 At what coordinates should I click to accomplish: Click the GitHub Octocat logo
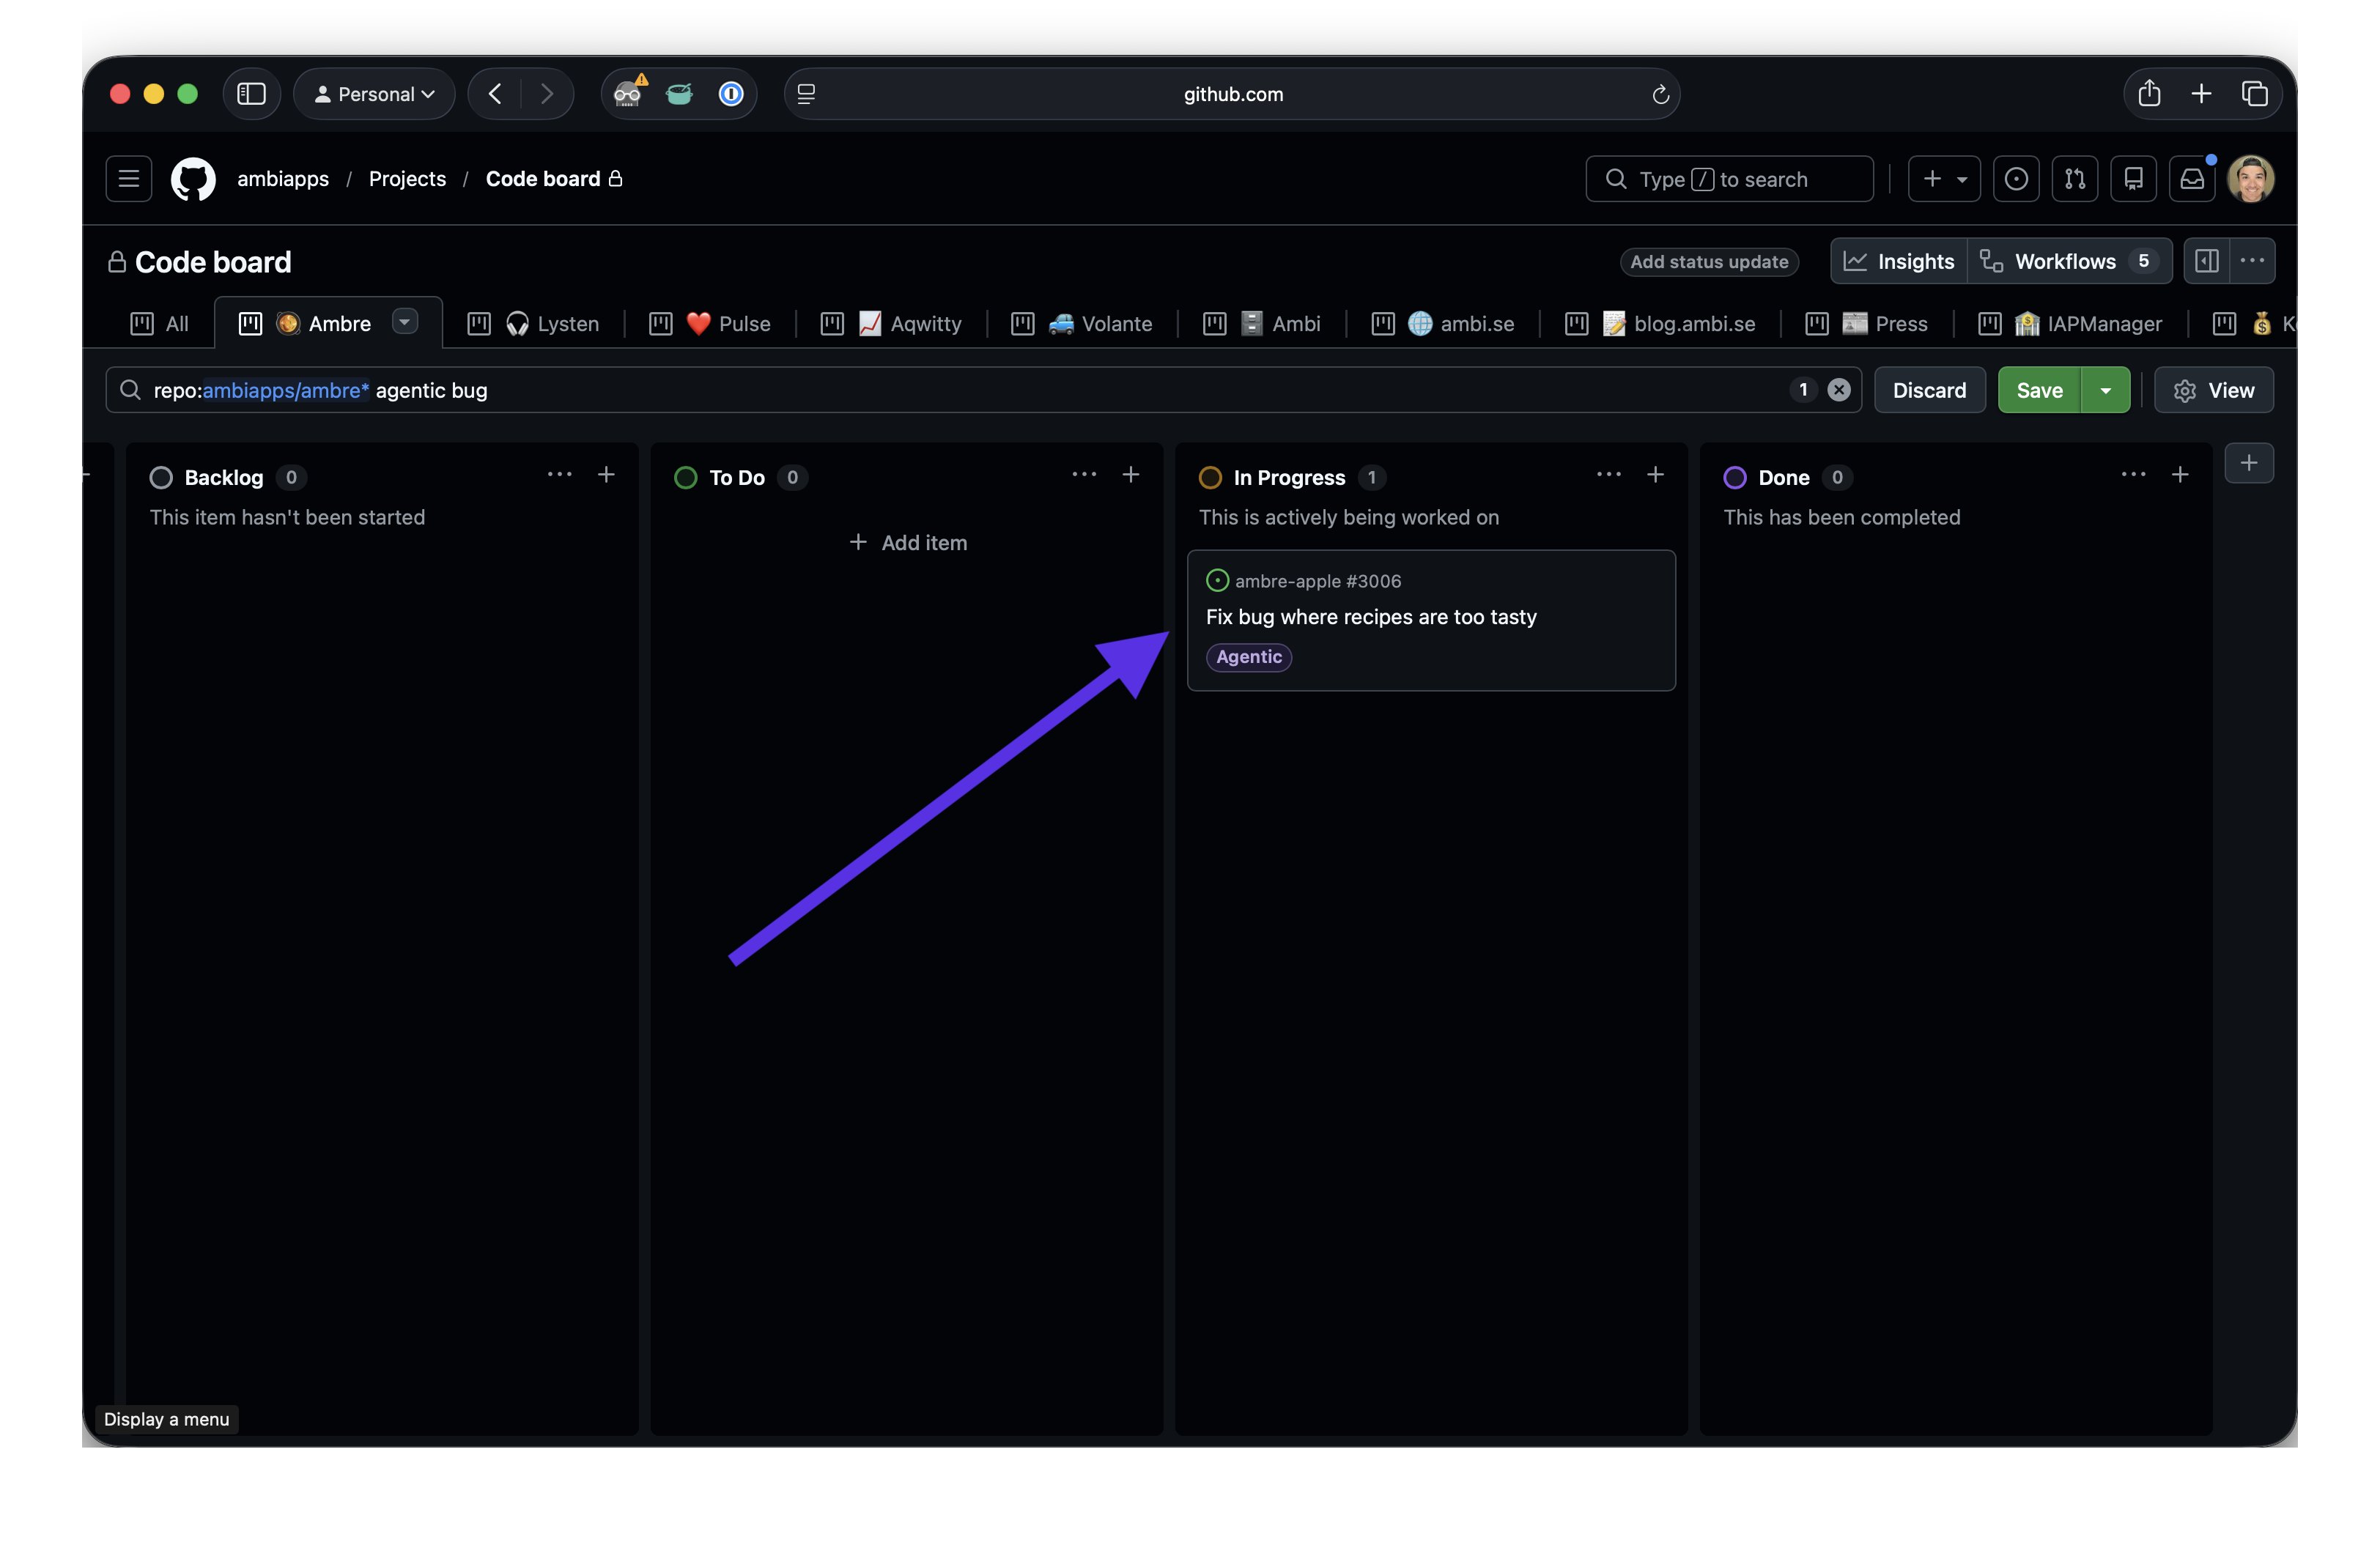click(x=193, y=179)
